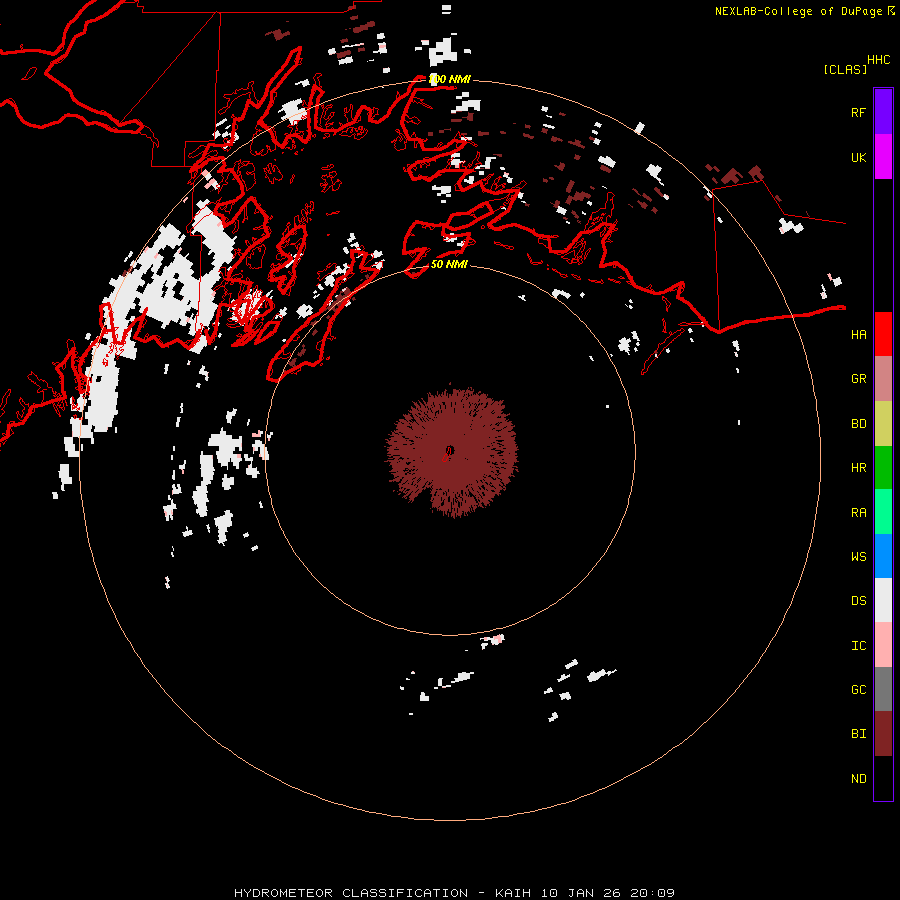900x900 pixels.
Task: Click the BI legend label
Action: [x=858, y=734]
